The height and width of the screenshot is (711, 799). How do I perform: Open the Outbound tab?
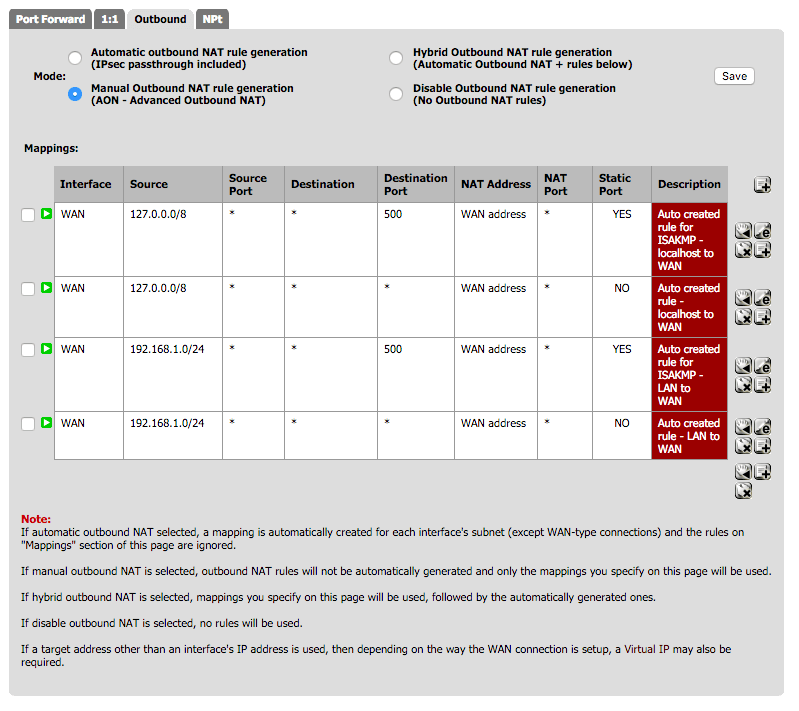click(x=161, y=19)
